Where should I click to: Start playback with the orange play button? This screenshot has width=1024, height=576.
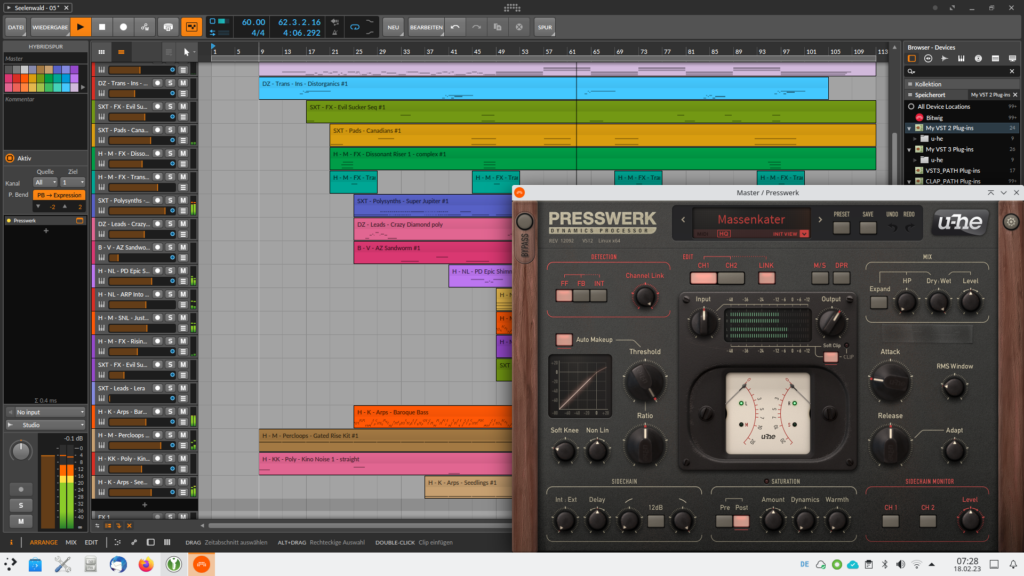[x=80, y=27]
